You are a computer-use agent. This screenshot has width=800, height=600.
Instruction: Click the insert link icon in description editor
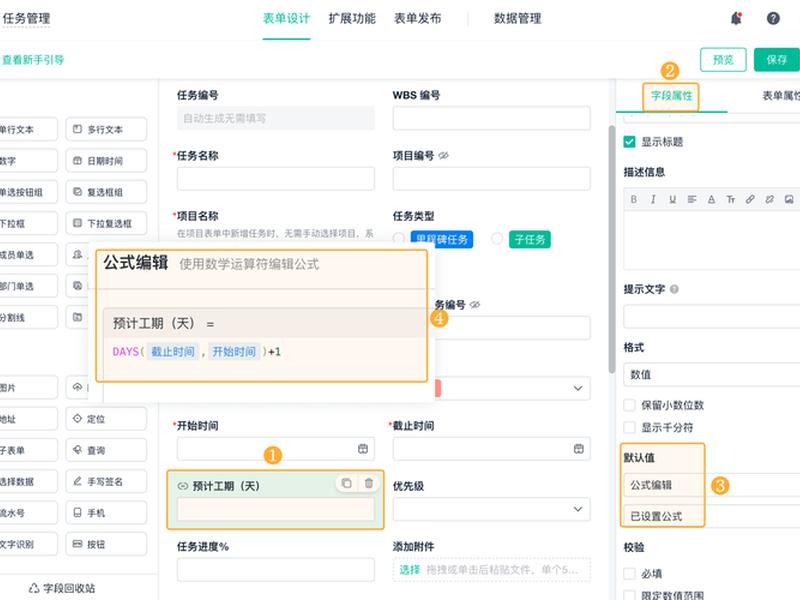pyautogui.click(x=750, y=199)
